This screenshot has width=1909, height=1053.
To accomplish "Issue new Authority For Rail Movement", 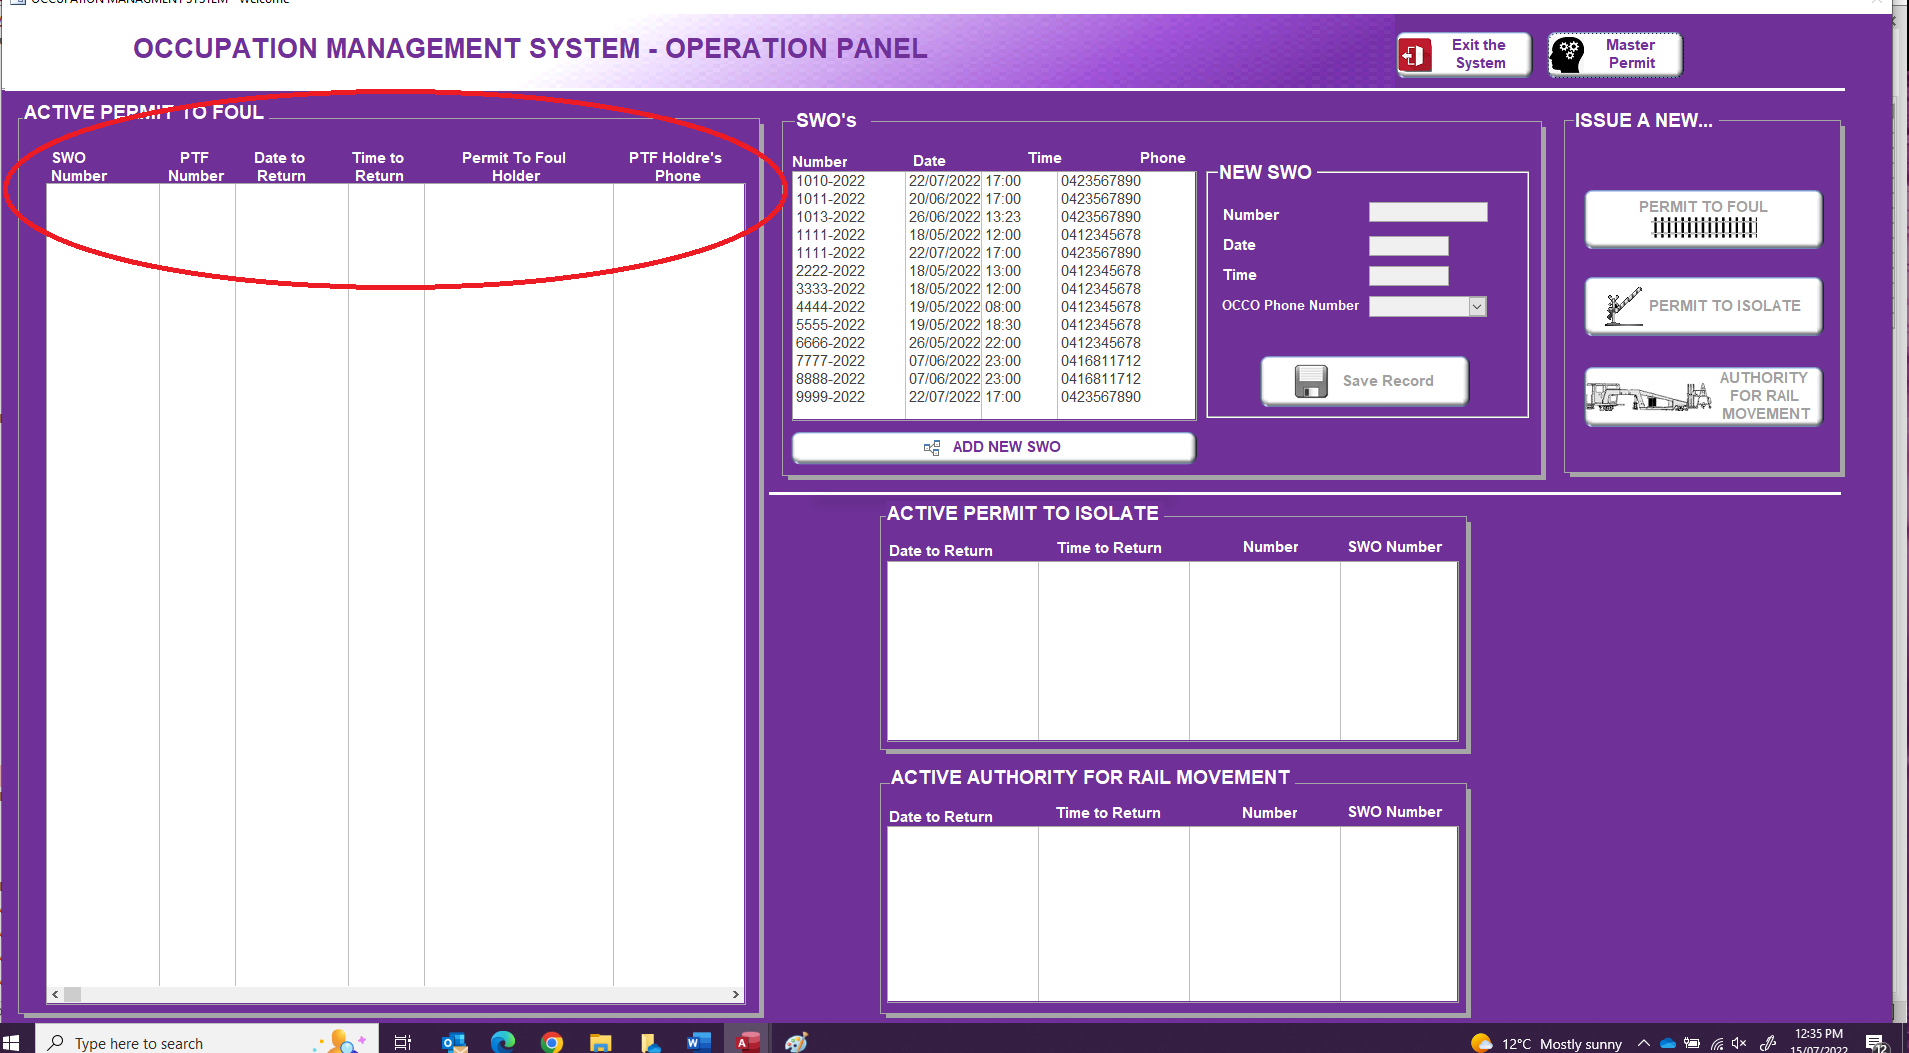I will pyautogui.click(x=1703, y=396).
